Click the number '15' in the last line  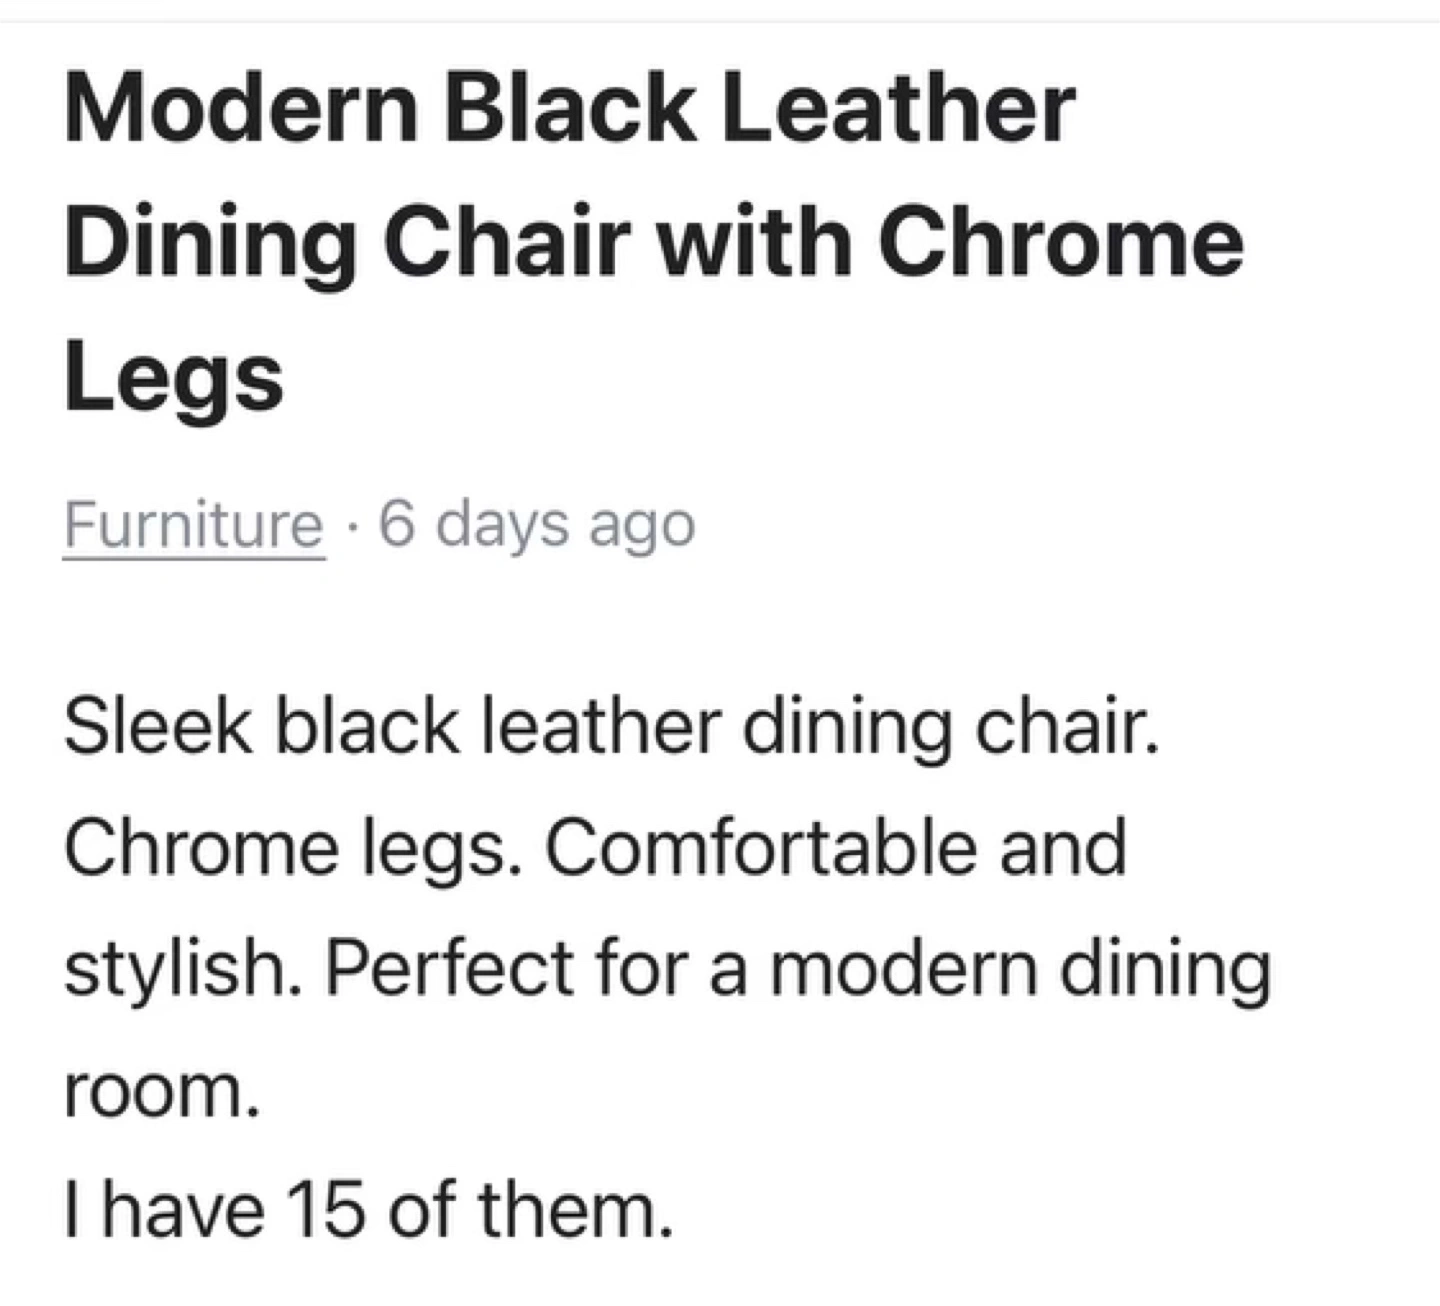tap(325, 1210)
